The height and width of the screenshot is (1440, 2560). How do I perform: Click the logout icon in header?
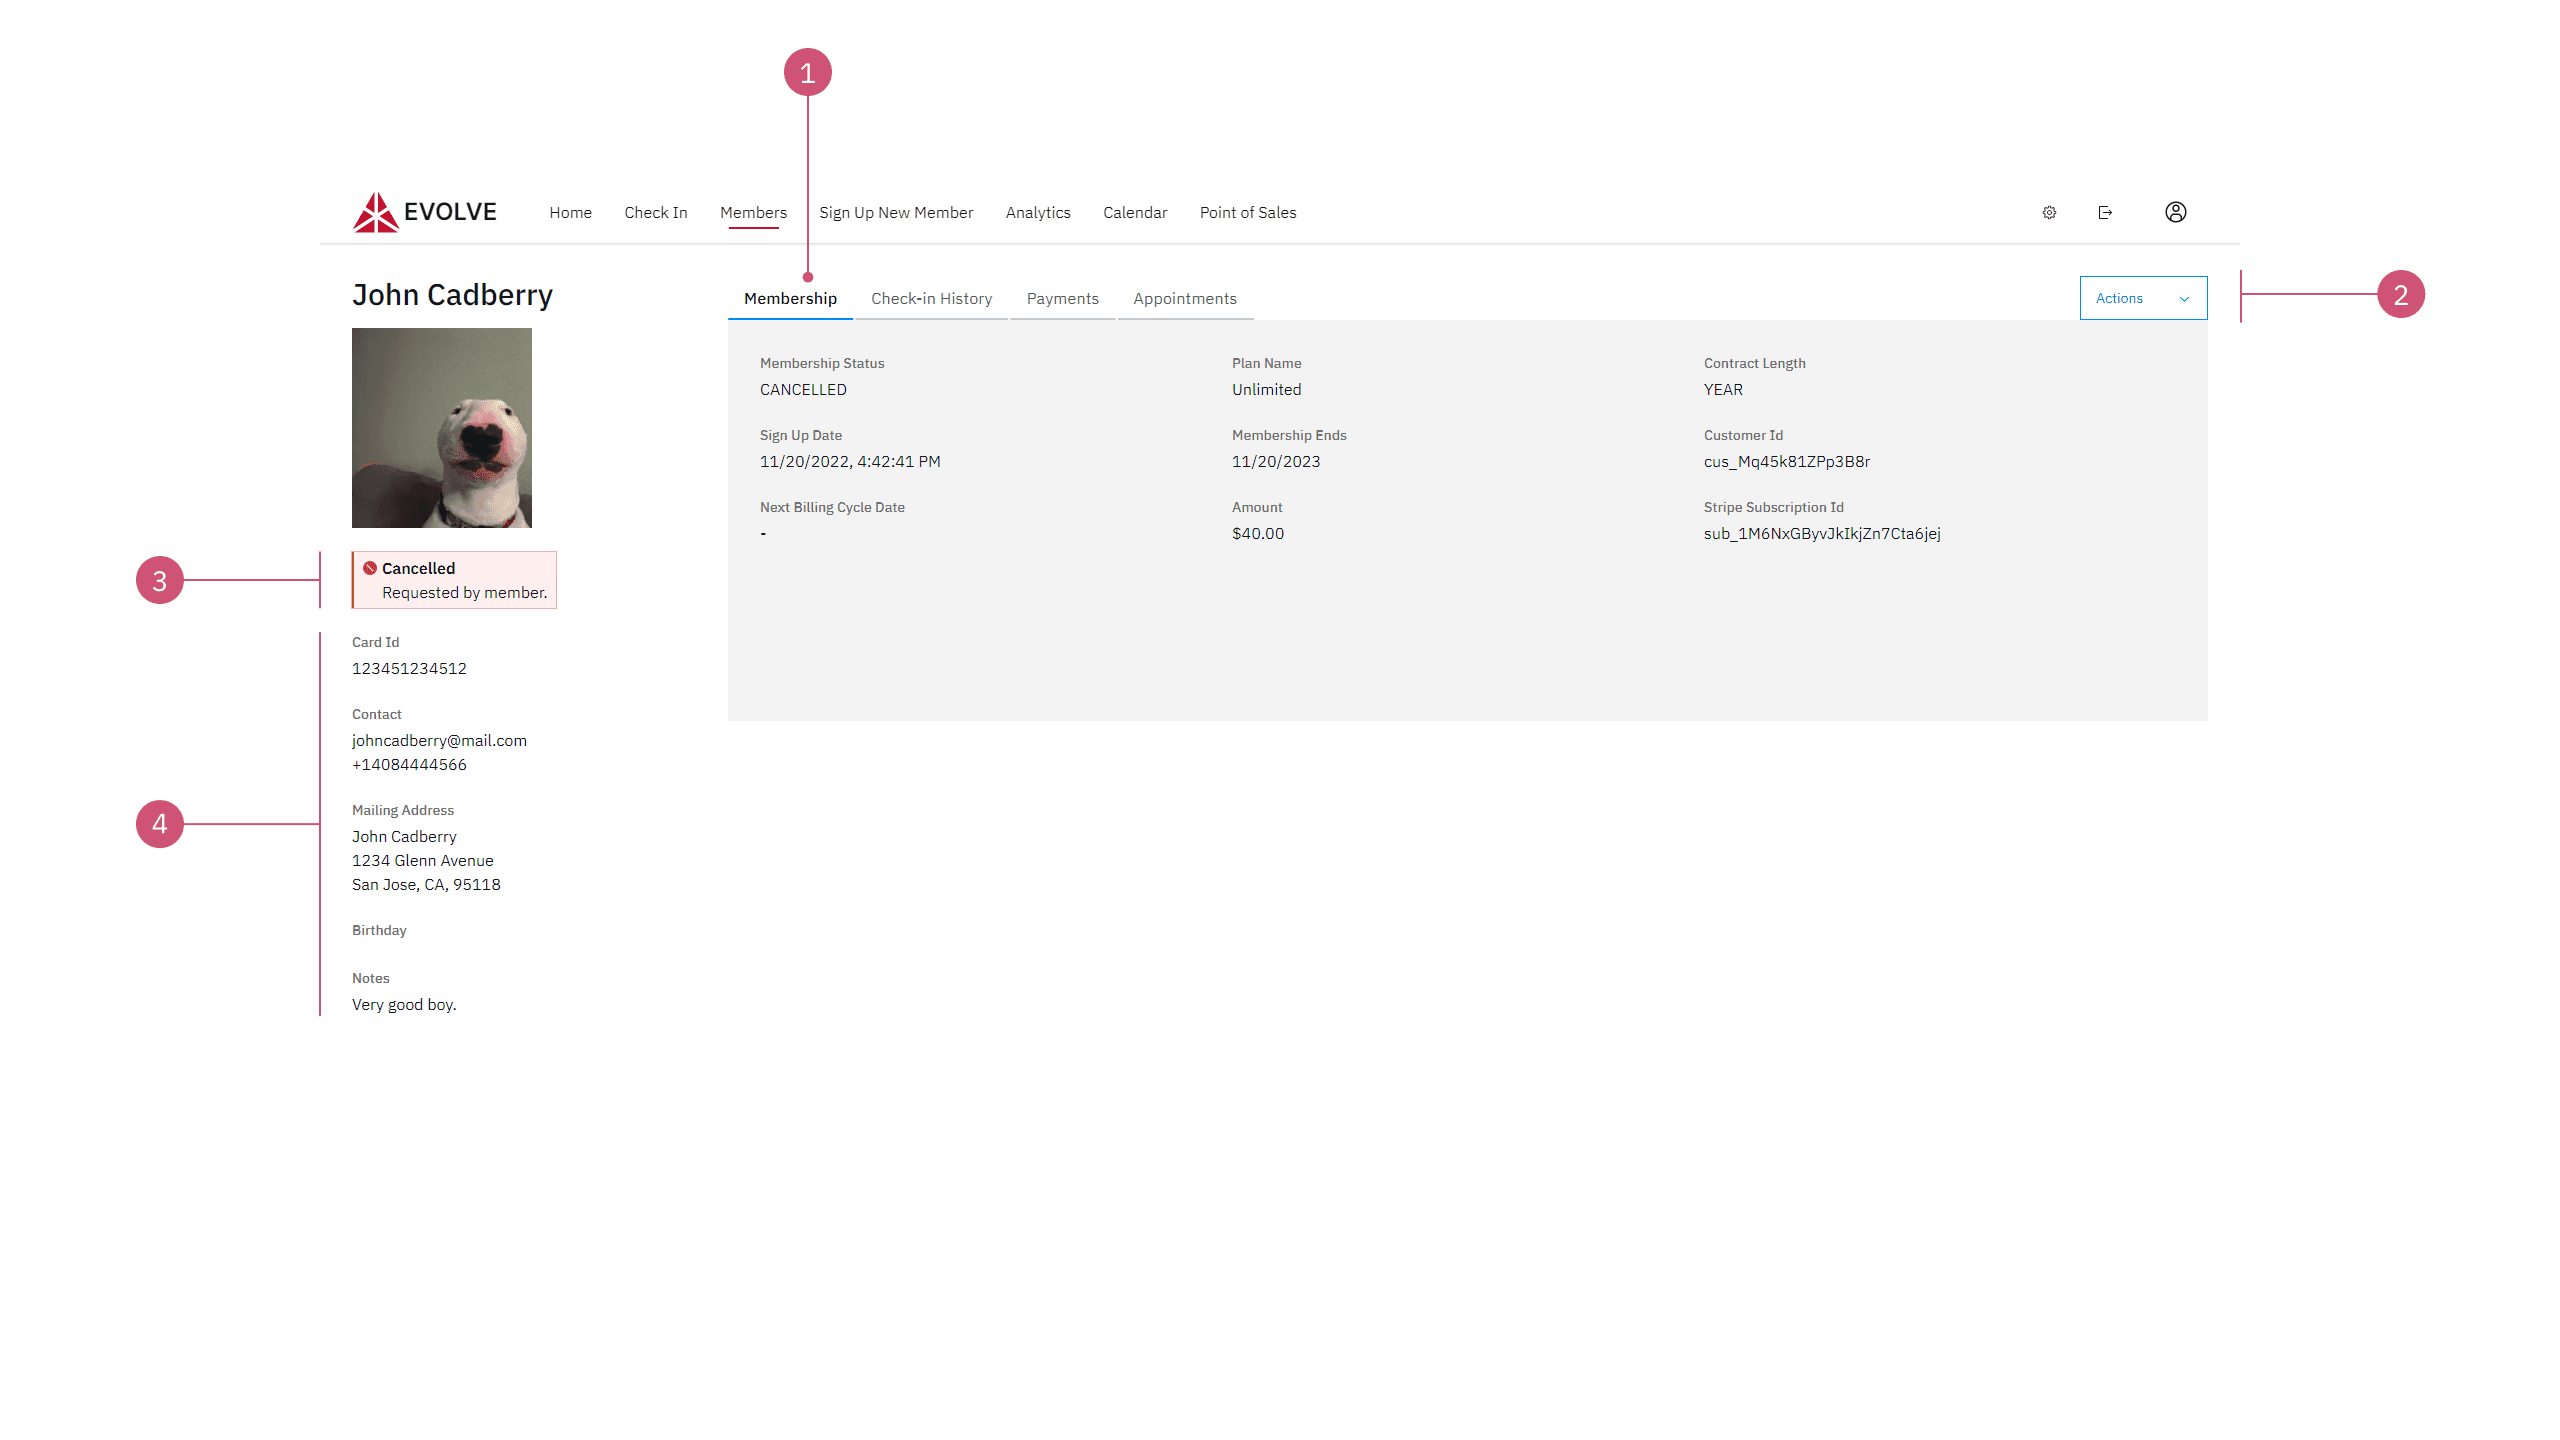[x=2105, y=212]
